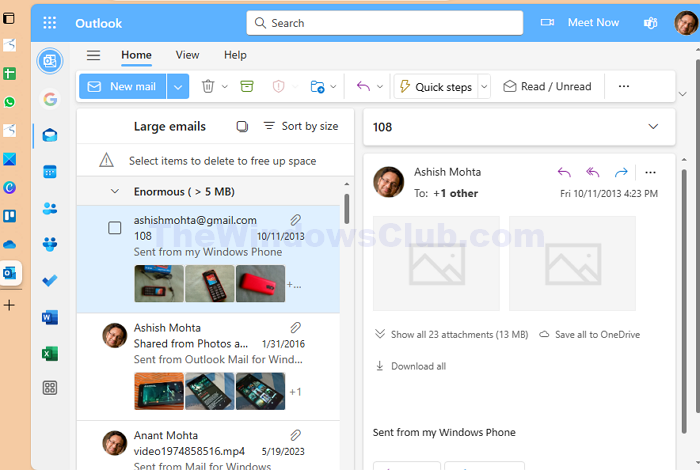Open the app launcher grid icon
The image size is (700, 470).
tap(50, 23)
